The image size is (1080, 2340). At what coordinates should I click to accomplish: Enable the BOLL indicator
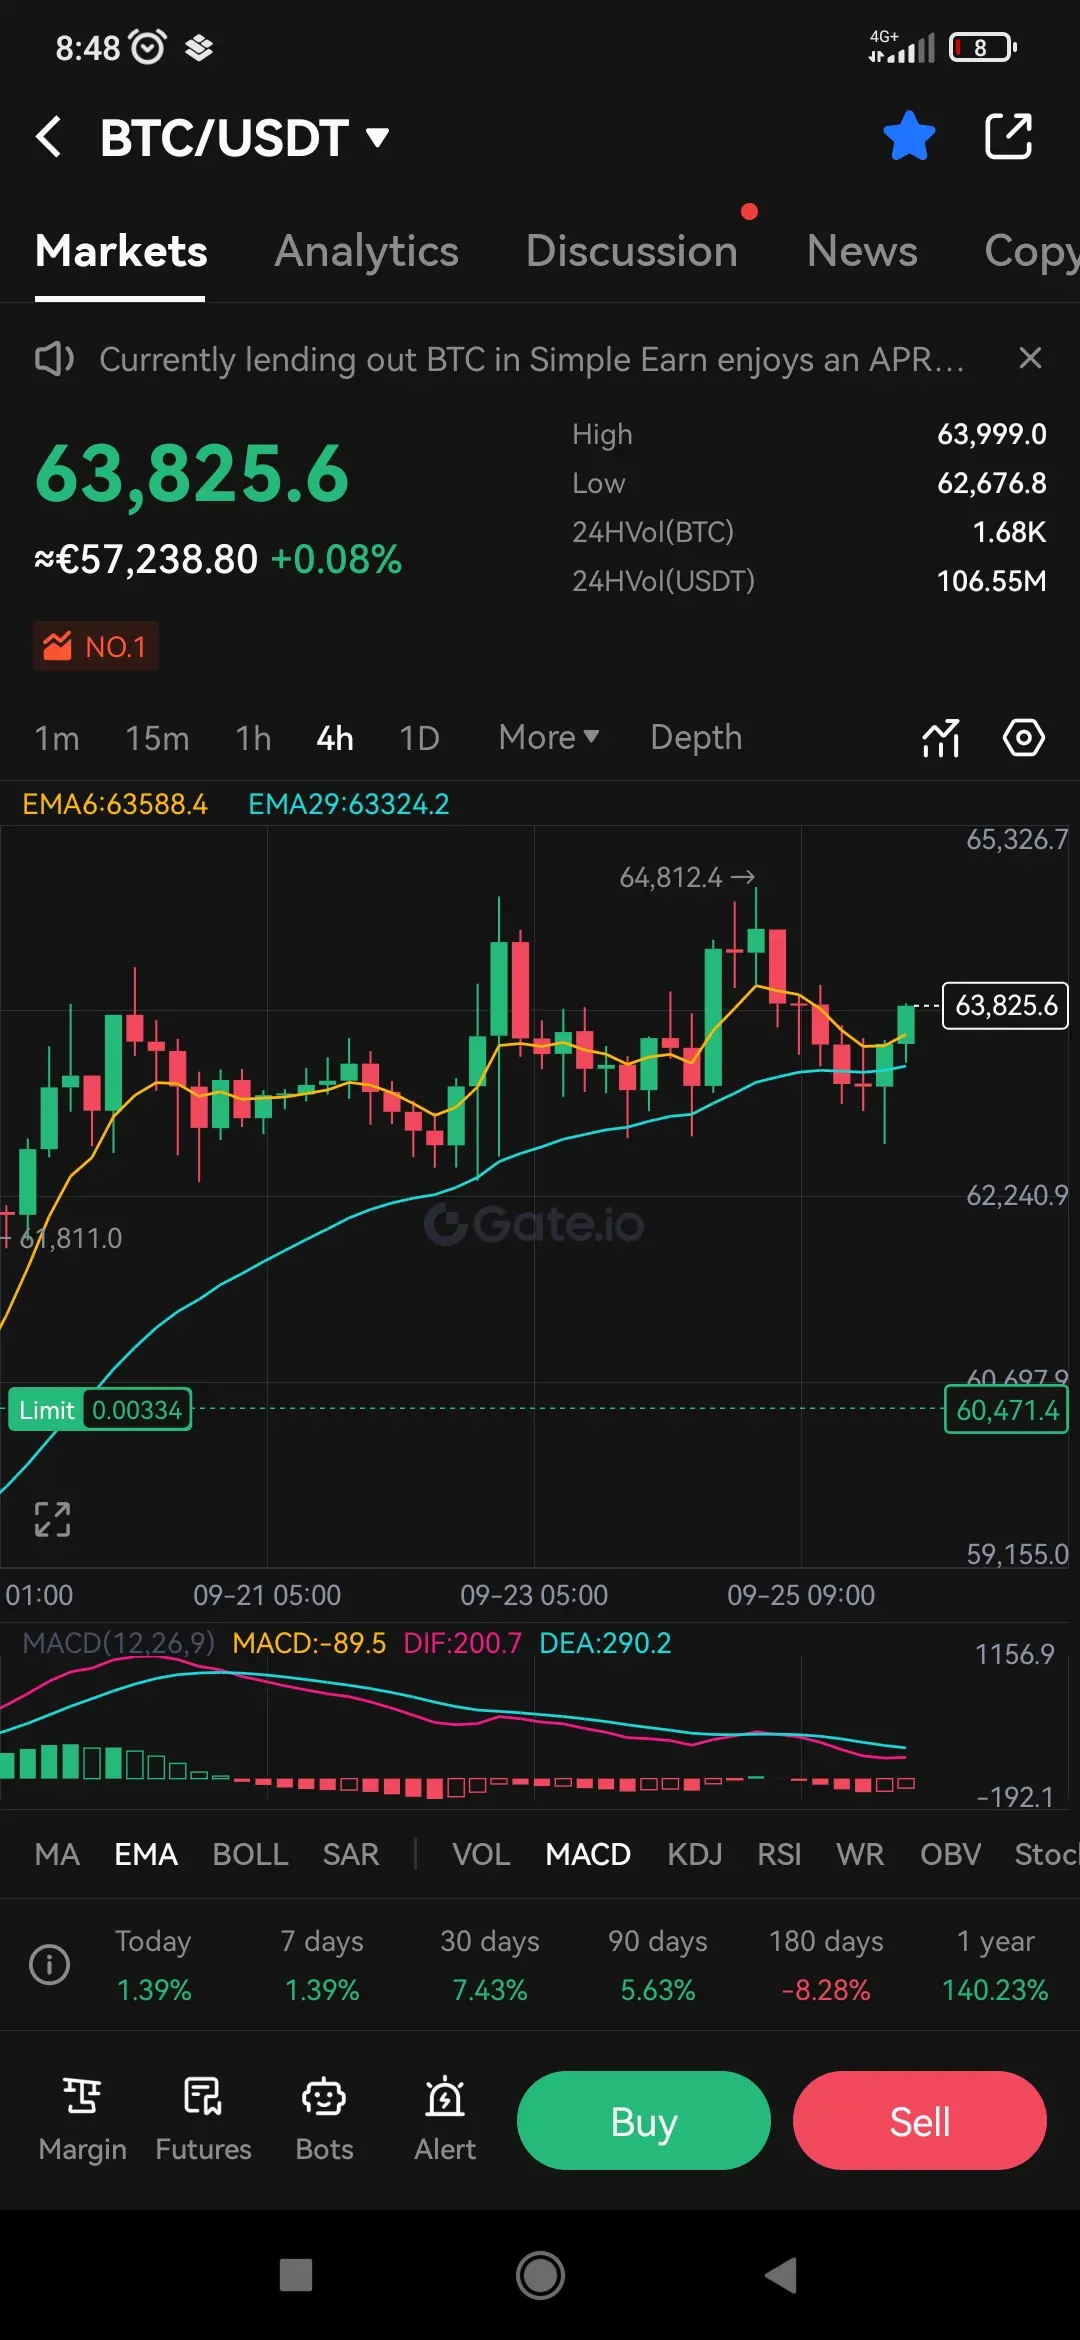pos(250,1855)
